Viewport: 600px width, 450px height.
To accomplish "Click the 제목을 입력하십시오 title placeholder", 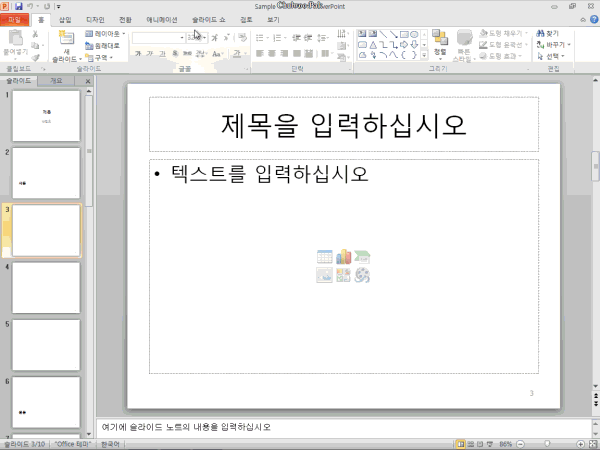I will pyautogui.click(x=344, y=124).
